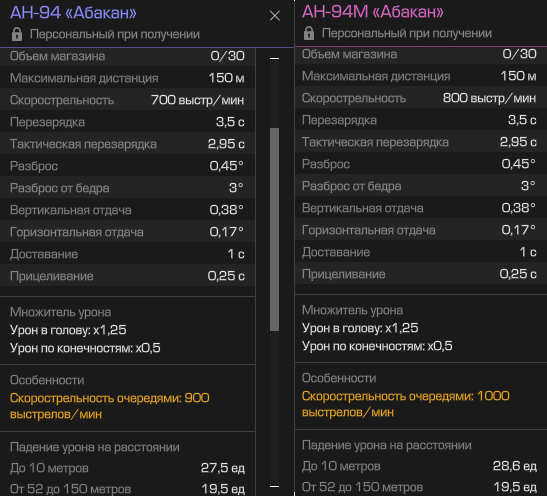Viewport: 547px width, 496px height.
Task: Click the lock icon under АН-94М title
Action: (309, 33)
